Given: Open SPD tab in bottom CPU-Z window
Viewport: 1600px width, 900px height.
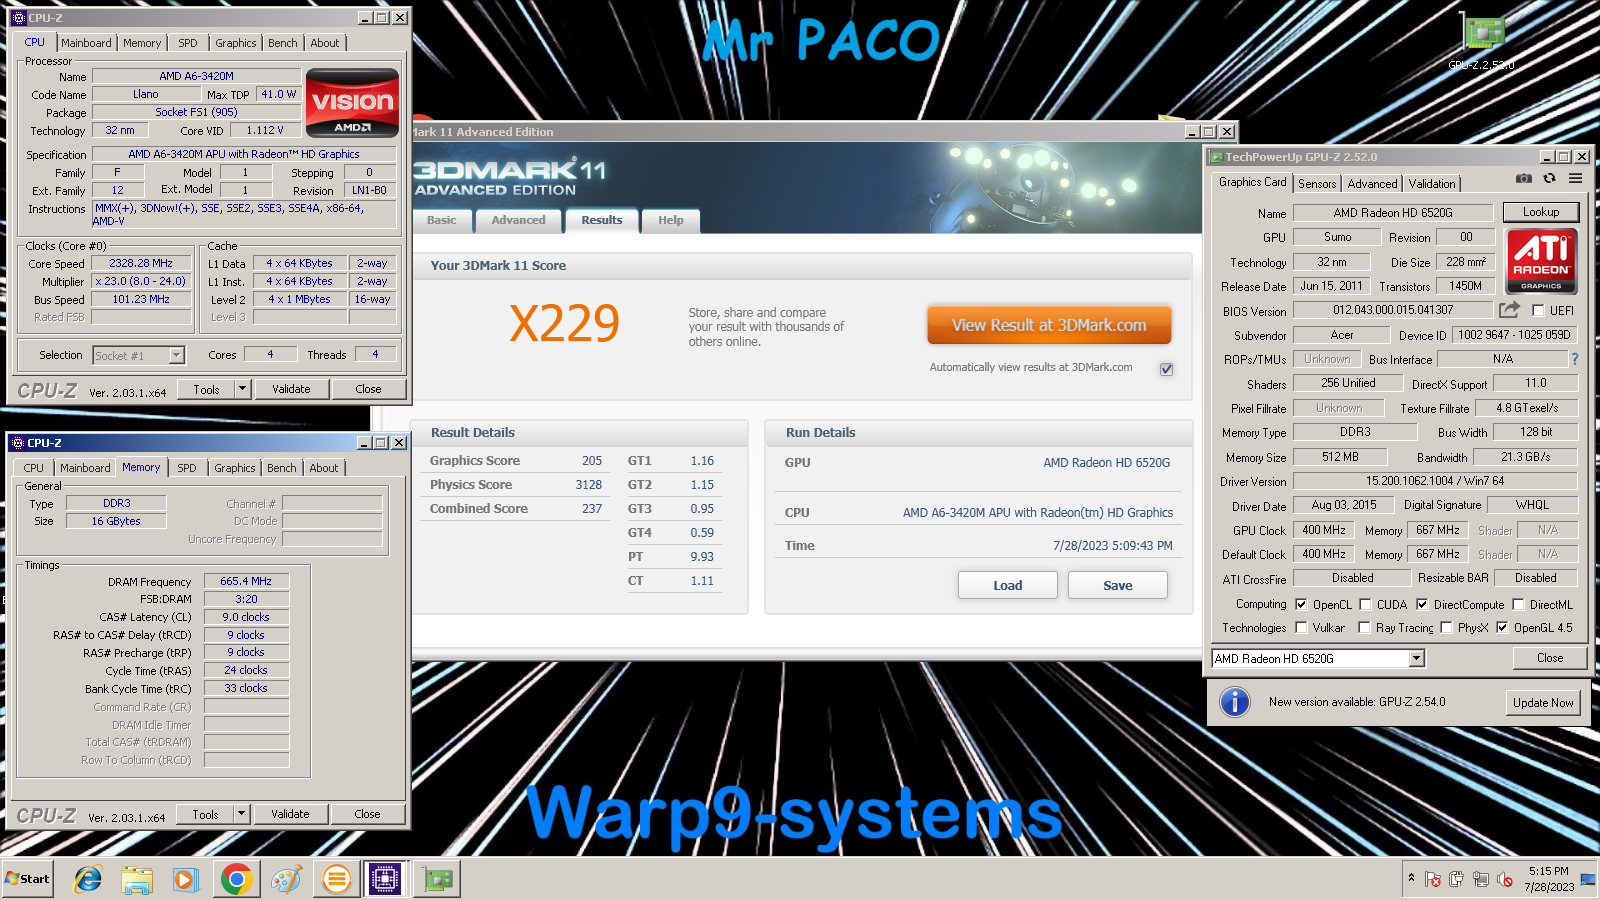Looking at the screenshot, I should click(x=187, y=468).
